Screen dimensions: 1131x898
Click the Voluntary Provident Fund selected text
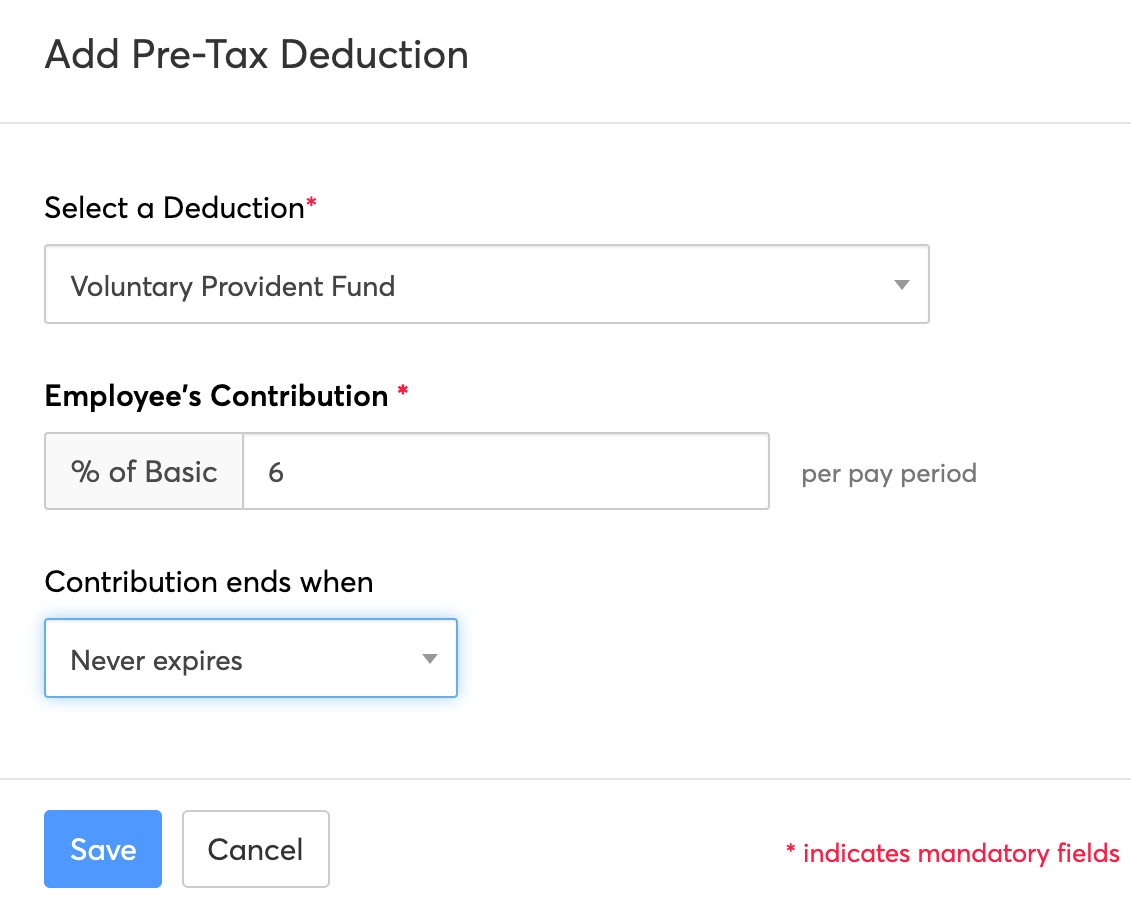(233, 286)
